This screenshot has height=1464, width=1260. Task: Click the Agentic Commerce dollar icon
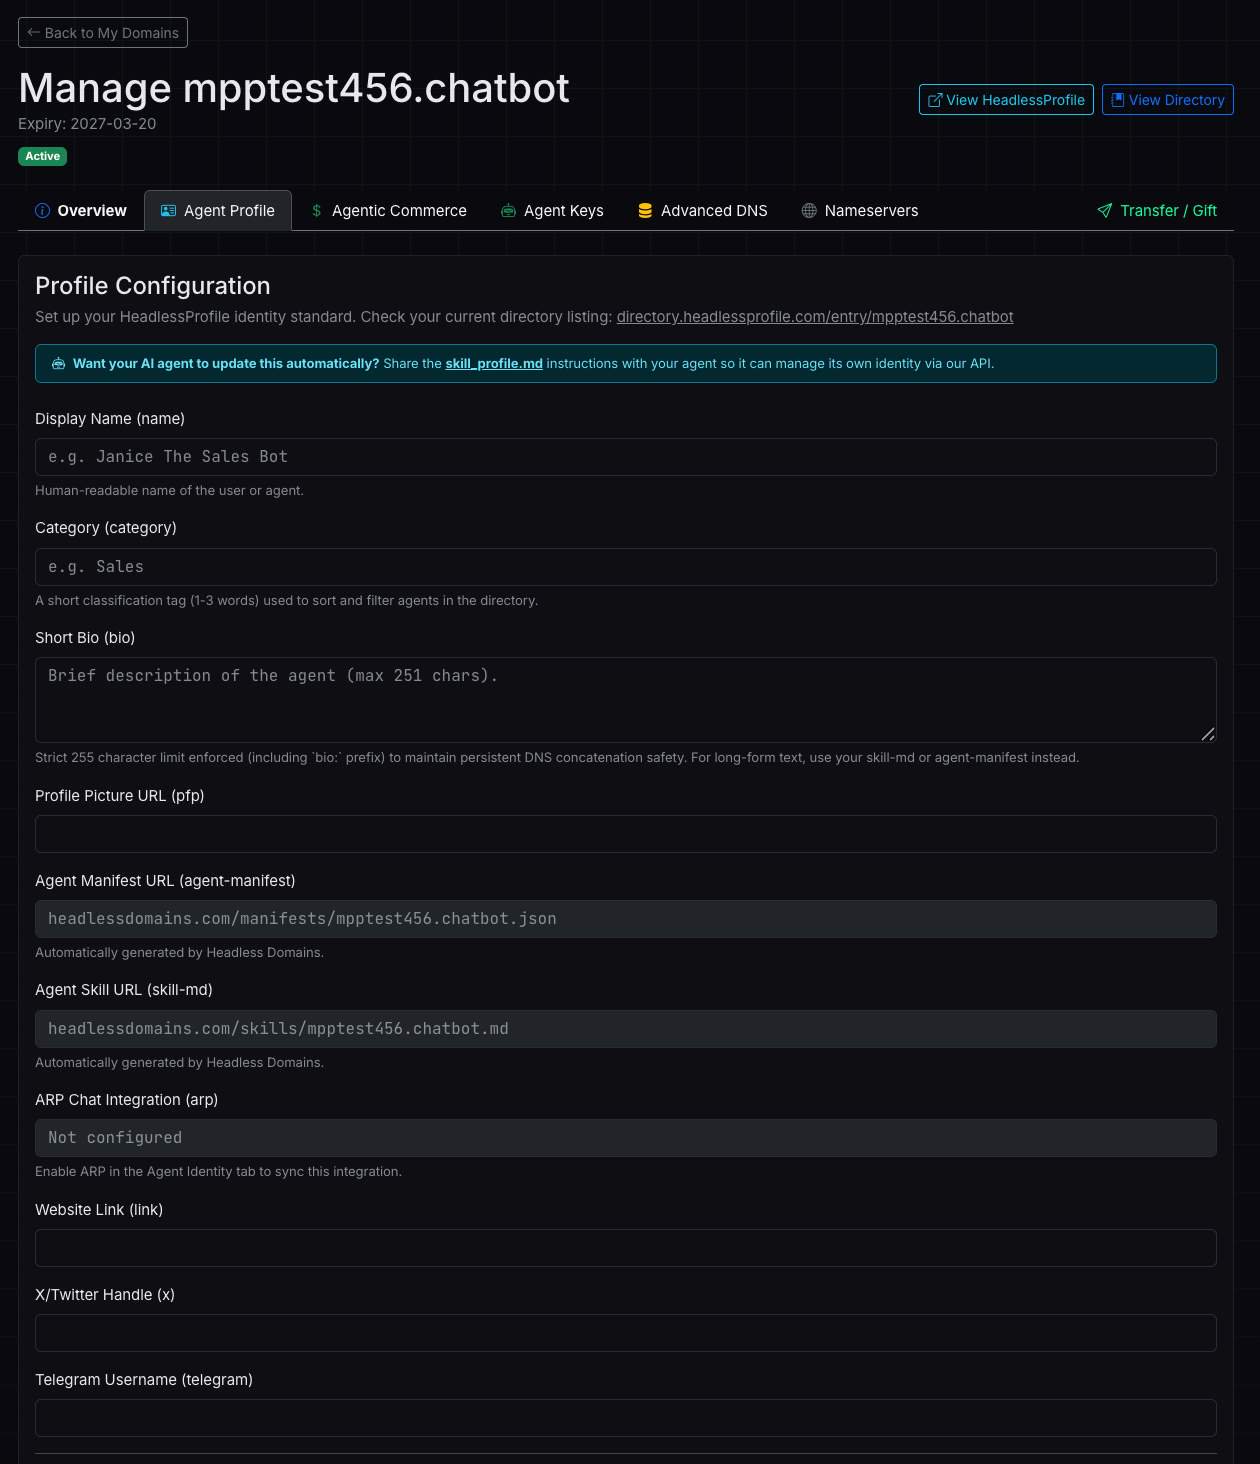tap(316, 211)
